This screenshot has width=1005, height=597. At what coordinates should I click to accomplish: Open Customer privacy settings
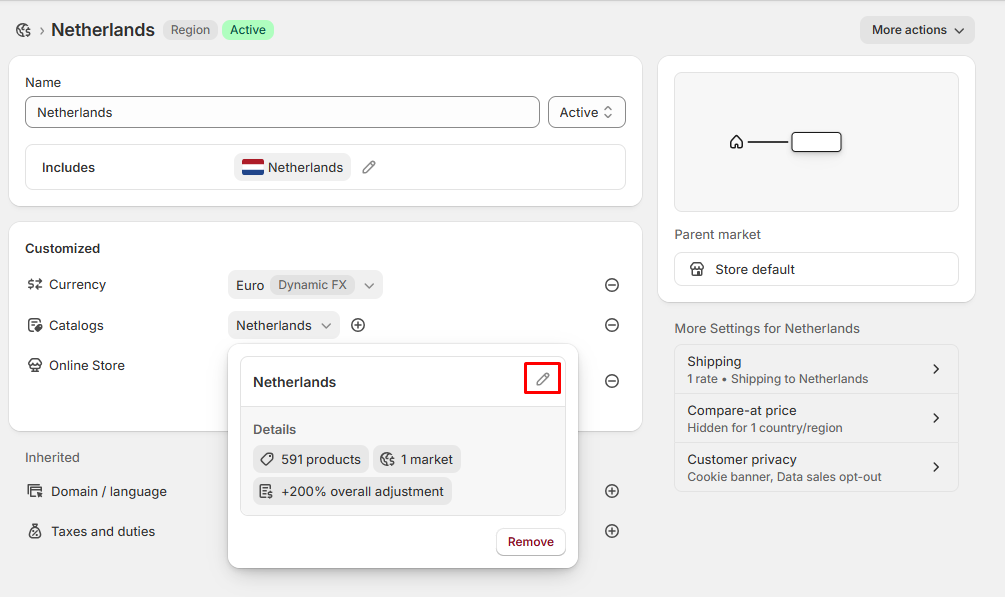pos(816,467)
